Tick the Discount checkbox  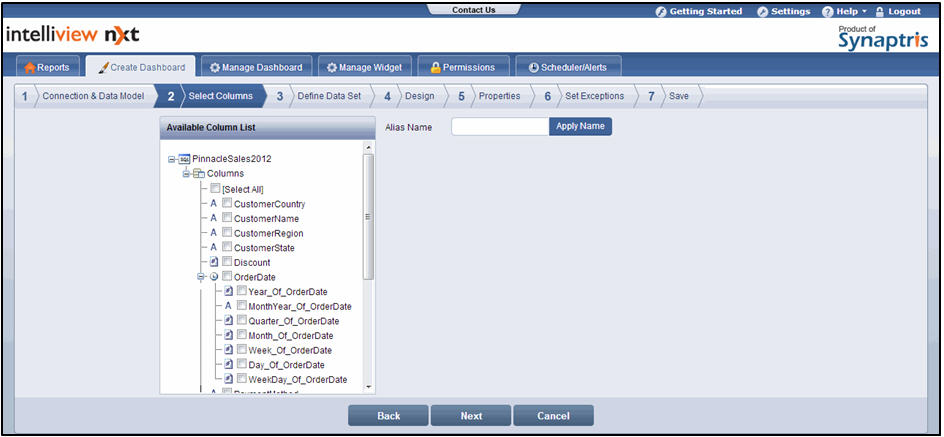coord(227,261)
